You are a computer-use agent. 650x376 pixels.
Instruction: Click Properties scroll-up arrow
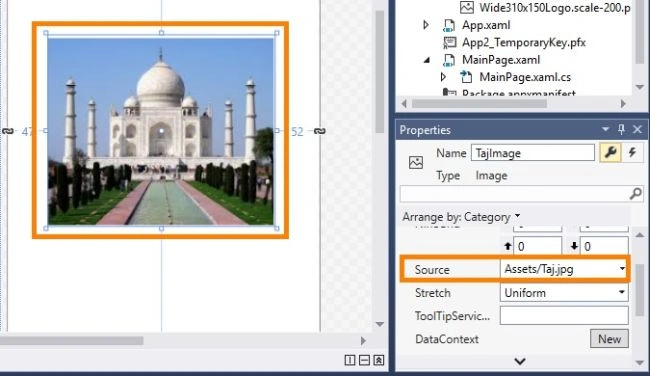click(x=640, y=235)
